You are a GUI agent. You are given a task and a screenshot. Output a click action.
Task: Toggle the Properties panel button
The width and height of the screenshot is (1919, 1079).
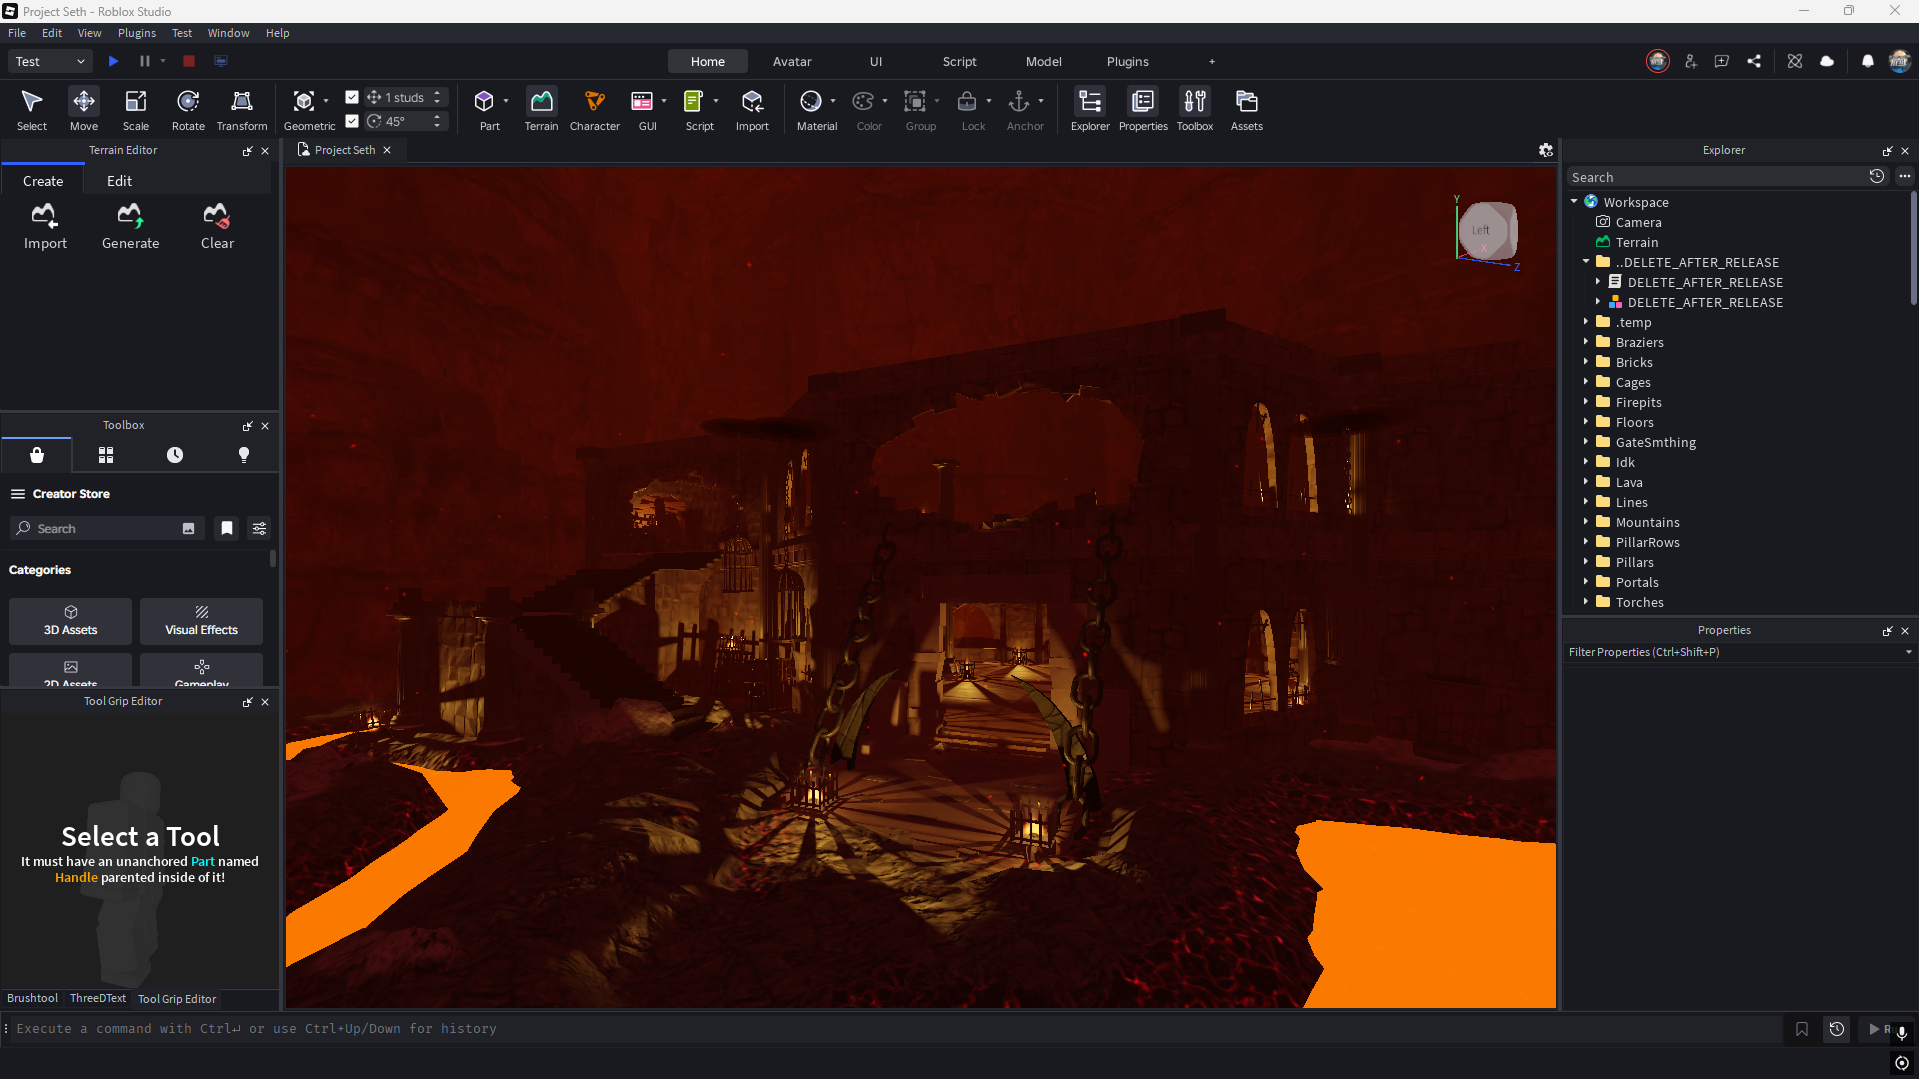[x=1143, y=109]
